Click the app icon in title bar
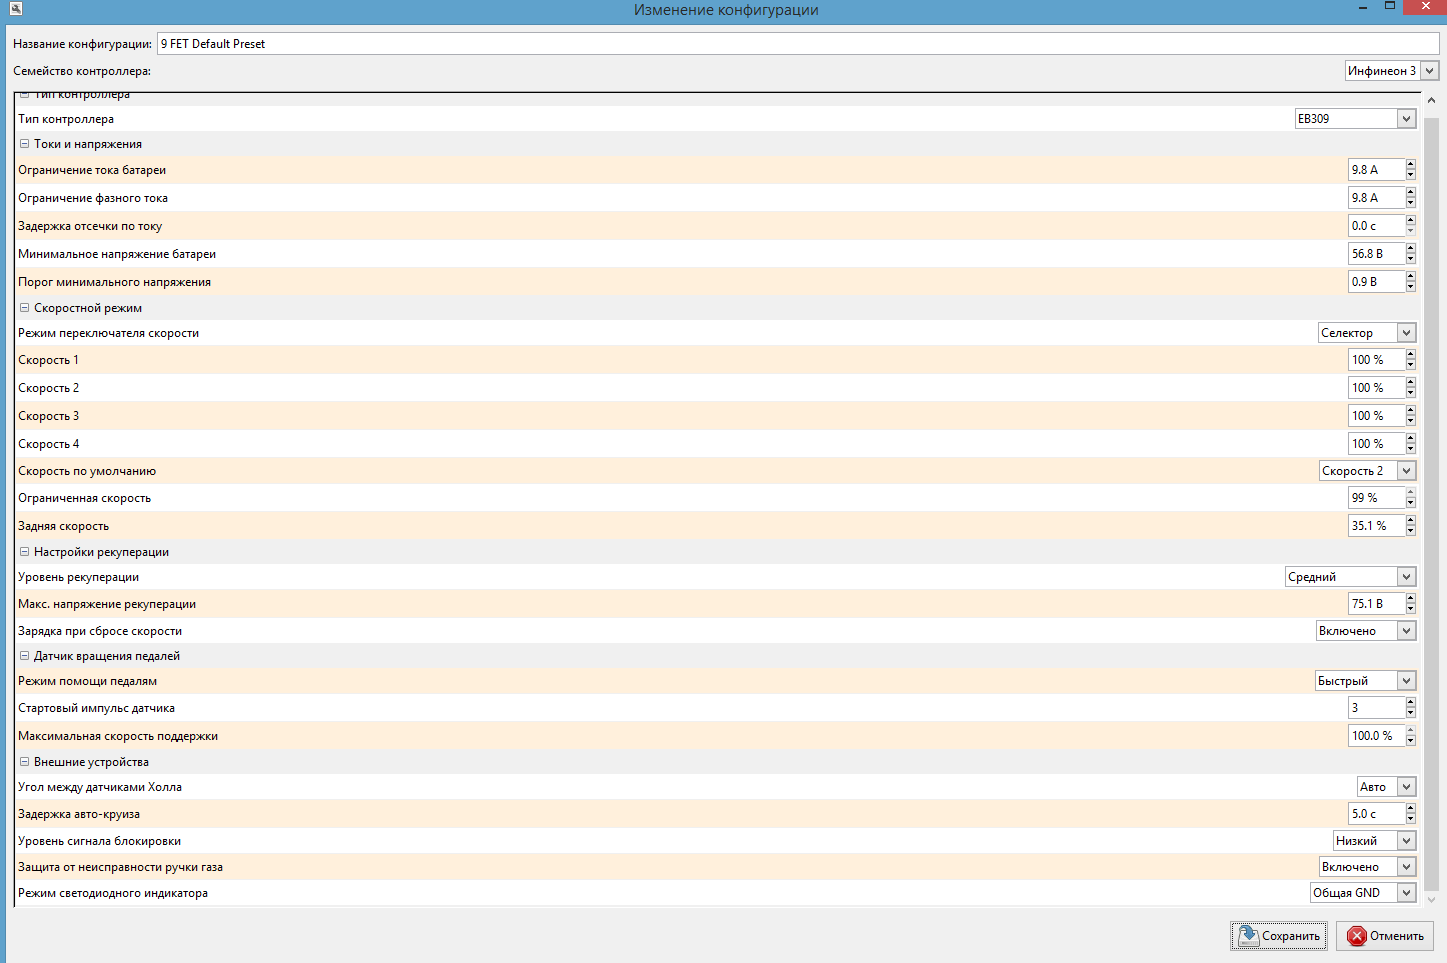The height and width of the screenshot is (963, 1447). pos(15,9)
